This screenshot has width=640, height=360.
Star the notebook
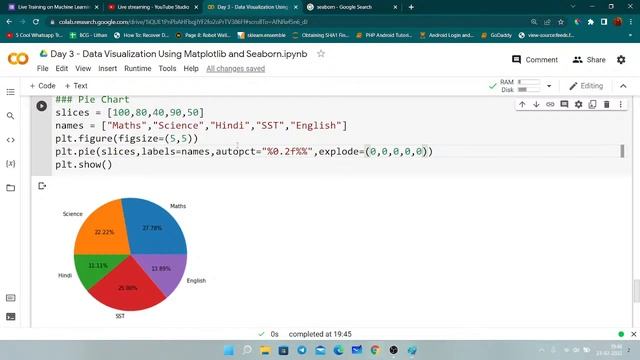[x=321, y=53]
